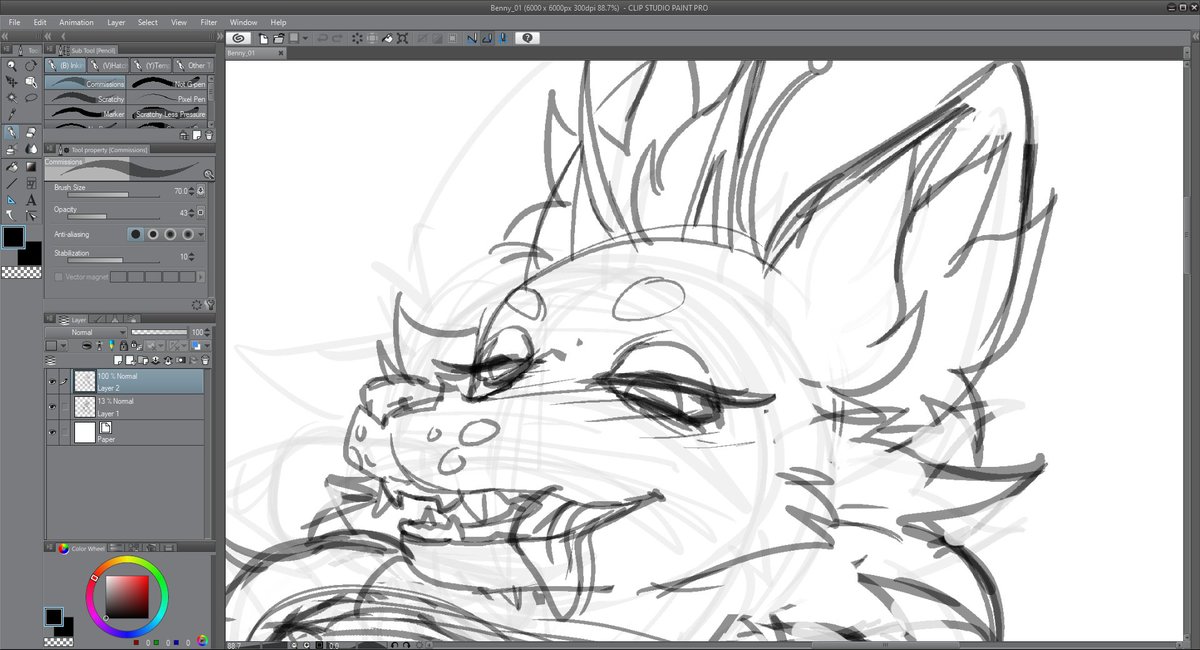Open the Animation menu
Image resolution: width=1200 pixels, height=650 pixels.
(x=76, y=22)
